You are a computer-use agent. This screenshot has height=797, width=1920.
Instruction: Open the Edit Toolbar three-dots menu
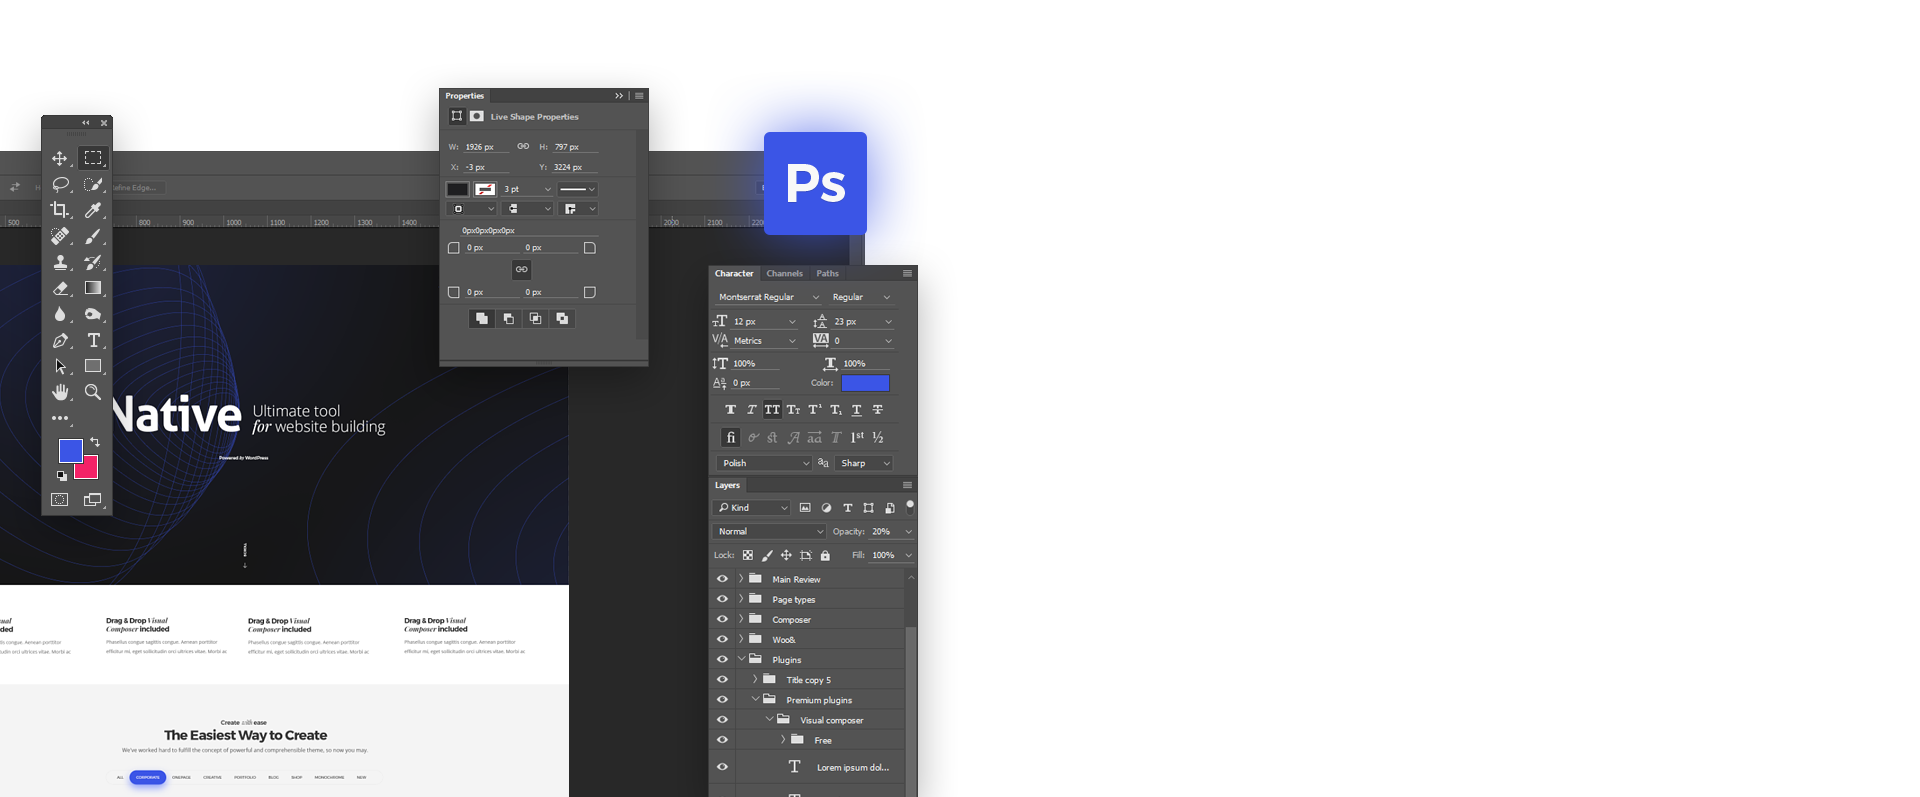click(60, 418)
